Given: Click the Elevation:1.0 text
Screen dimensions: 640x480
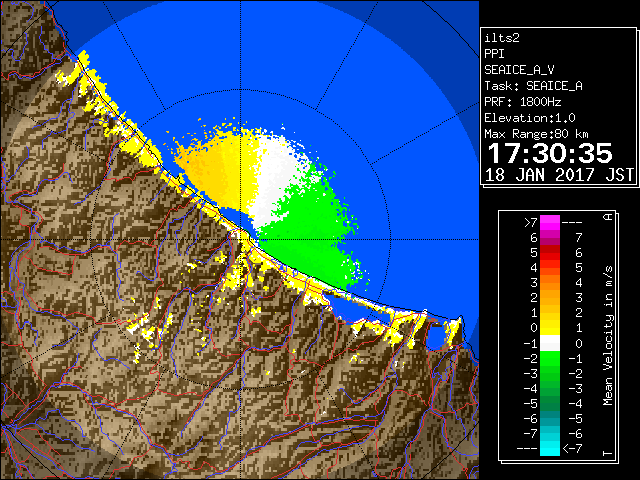Looking at the screenshot, I should (530, 118).
